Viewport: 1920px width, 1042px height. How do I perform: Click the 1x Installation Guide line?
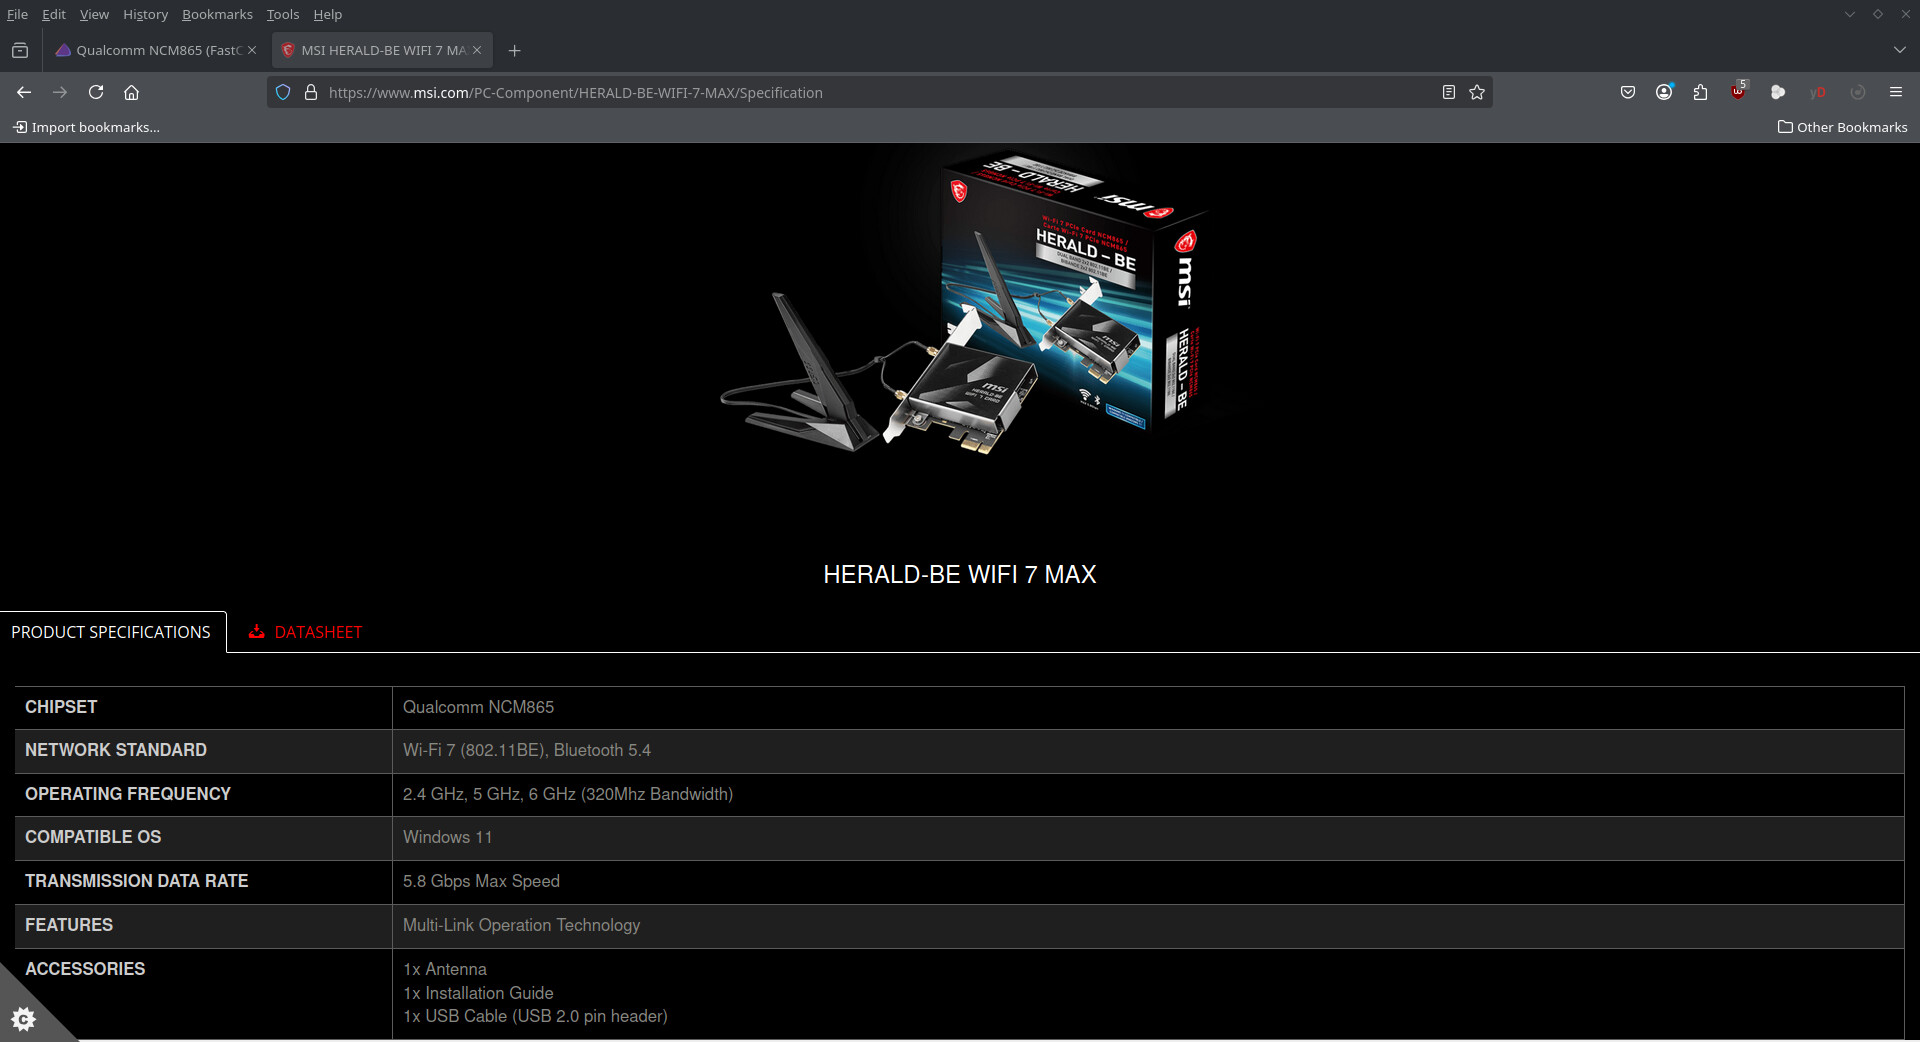point(478,993)
